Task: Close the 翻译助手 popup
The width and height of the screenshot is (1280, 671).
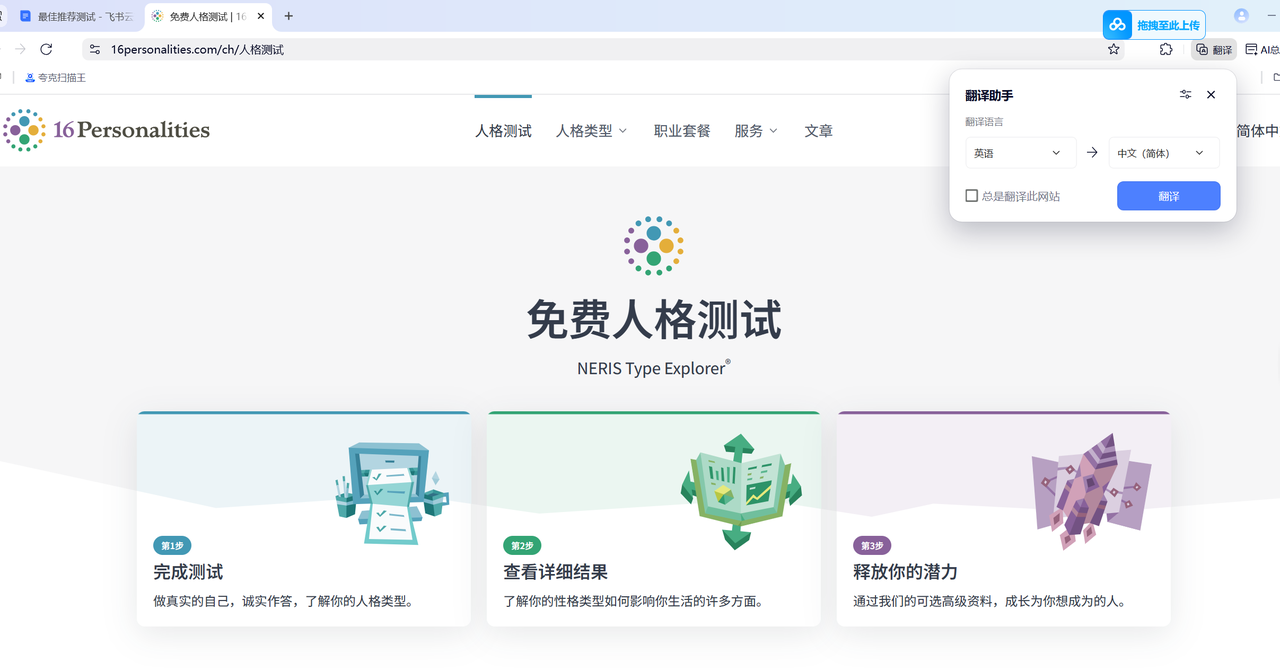Action: click(1211, 94)
